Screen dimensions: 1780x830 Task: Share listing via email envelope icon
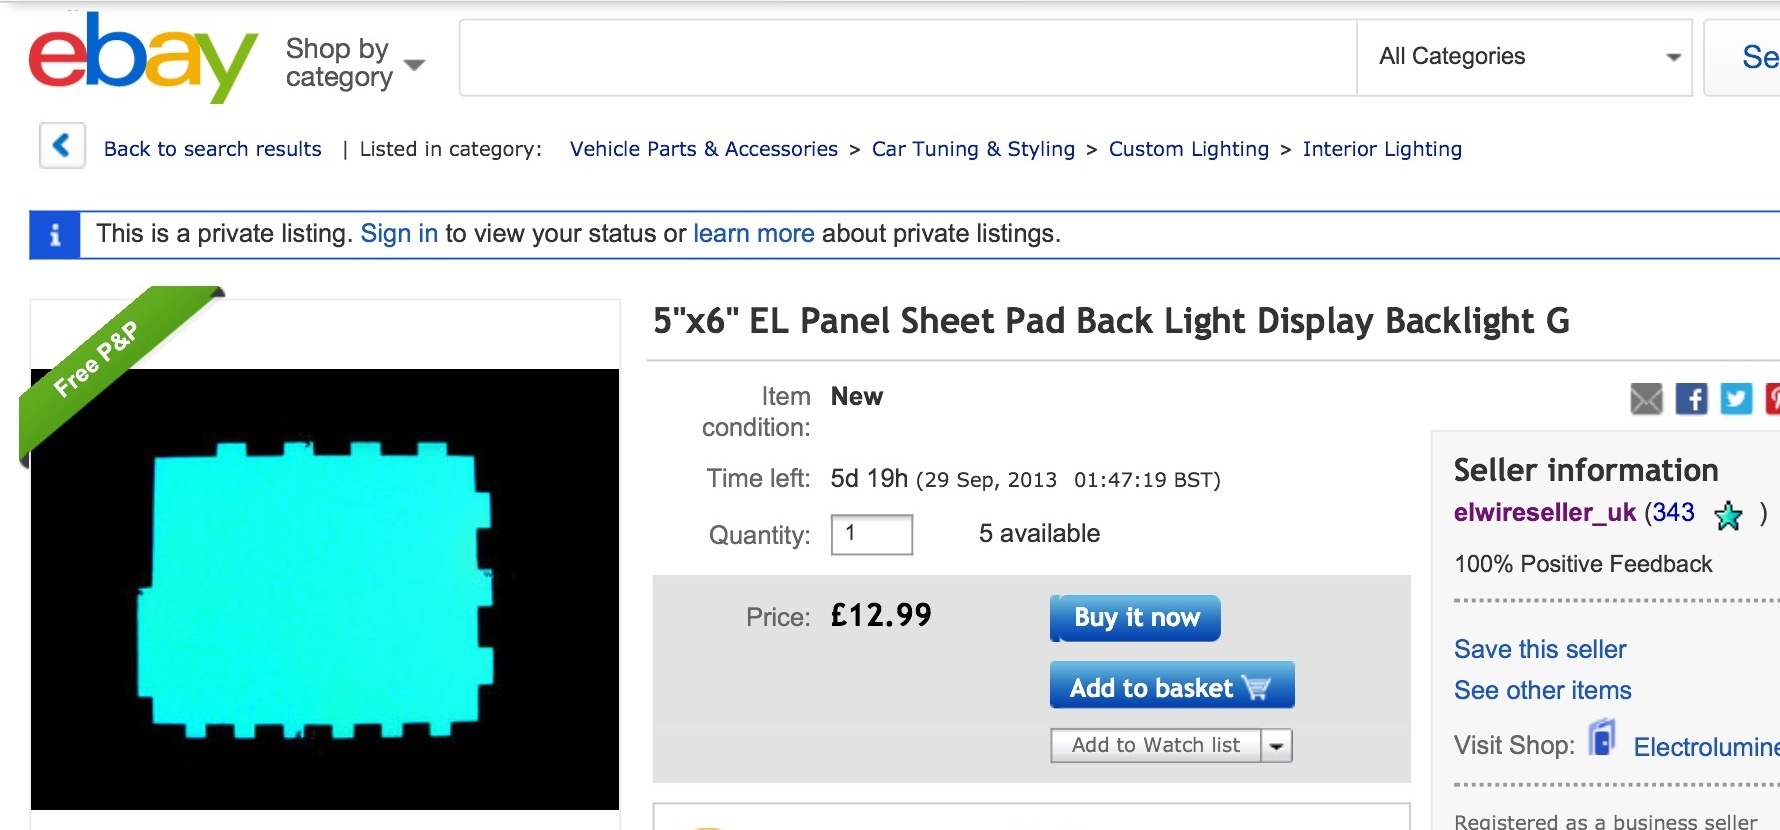[x=1646, y=399]
